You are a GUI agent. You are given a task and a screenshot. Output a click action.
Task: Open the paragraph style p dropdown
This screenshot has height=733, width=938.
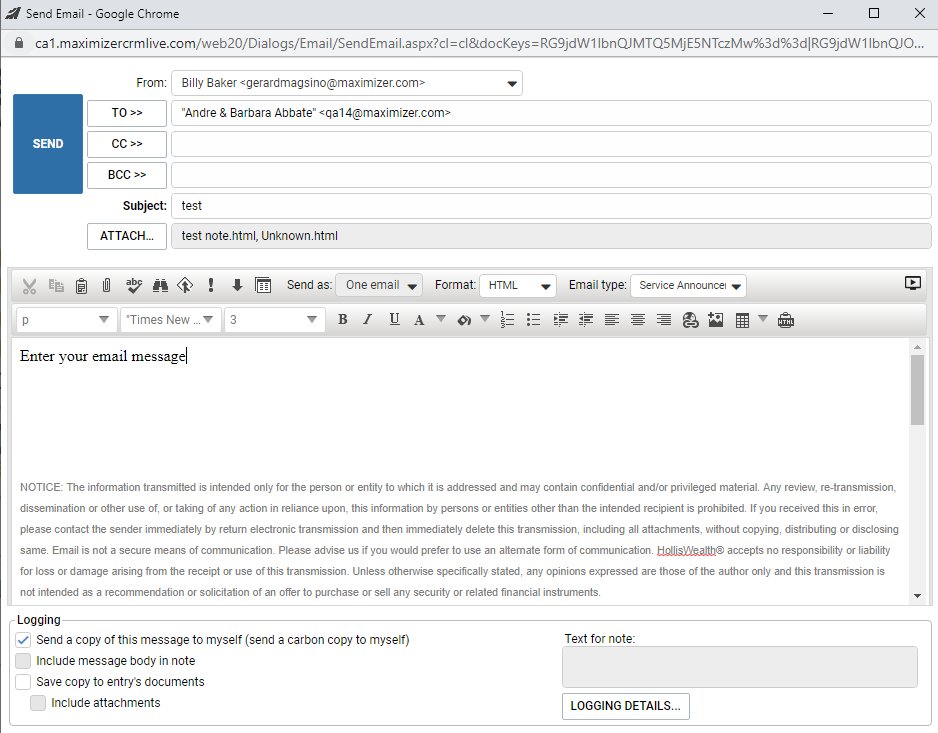pos(66,320)
